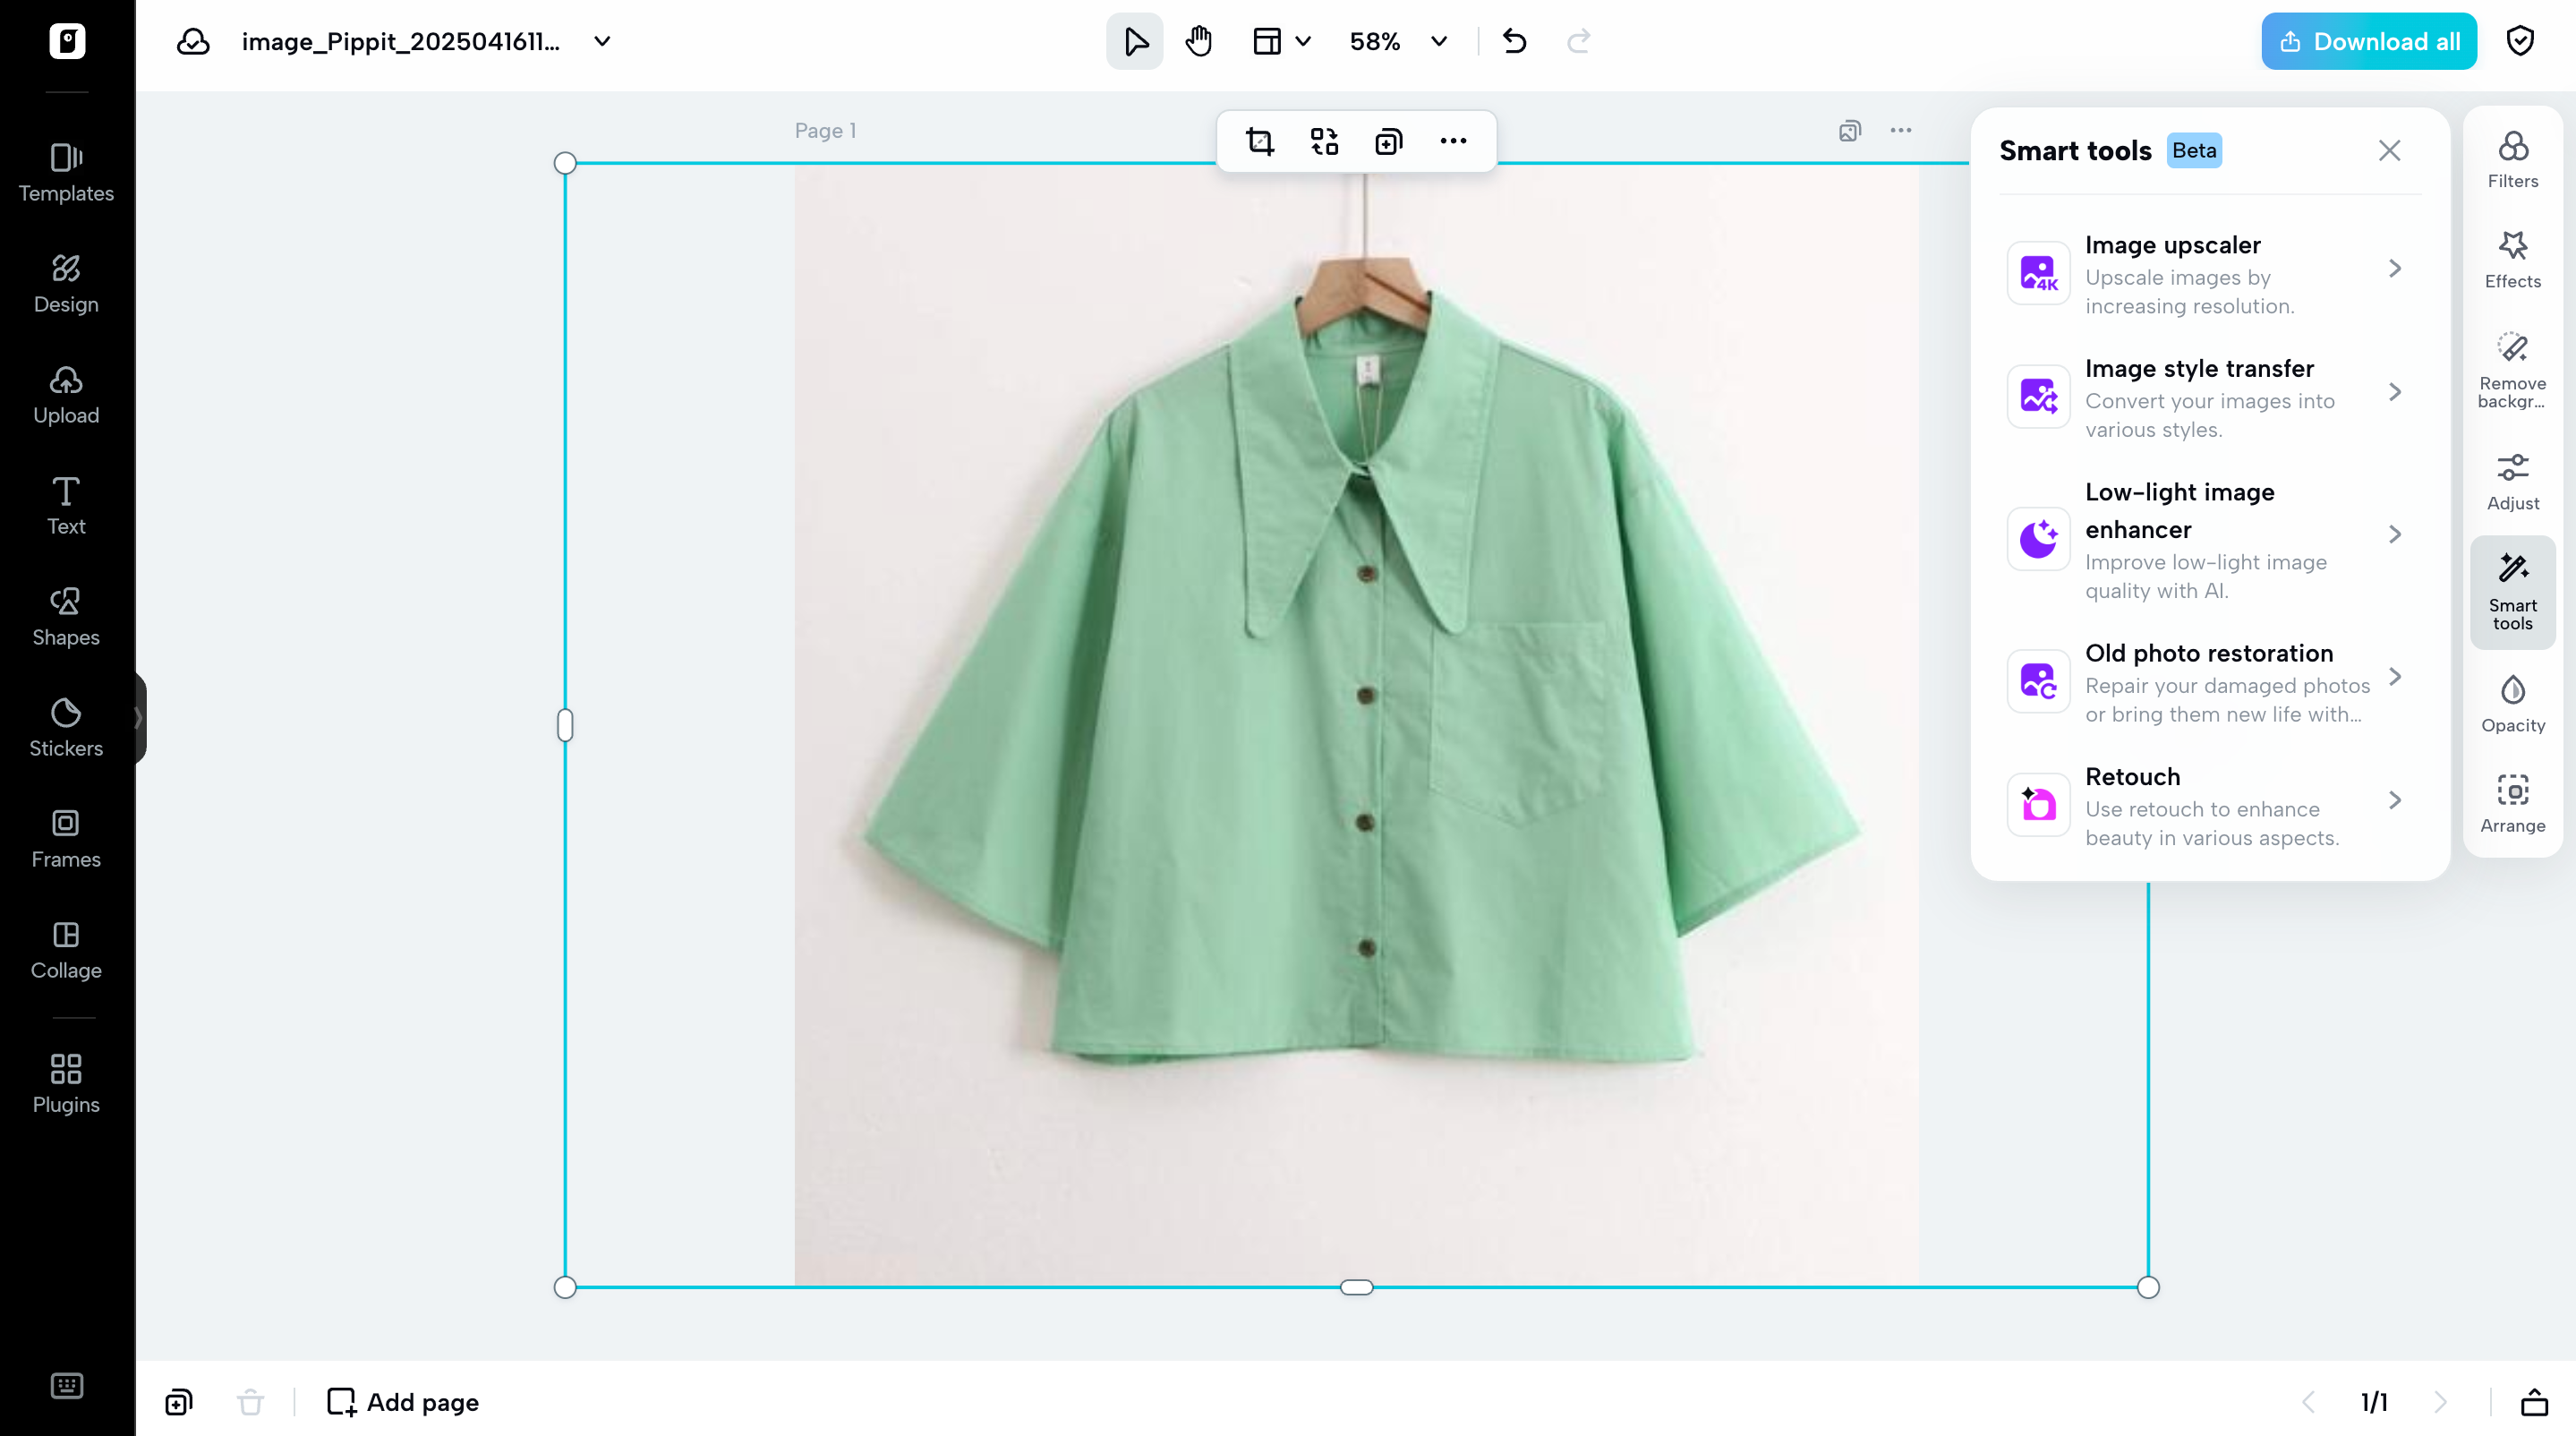2576x1436 pixels.
Task: Close the Smart tools panel
Action: pos(2389,150)
